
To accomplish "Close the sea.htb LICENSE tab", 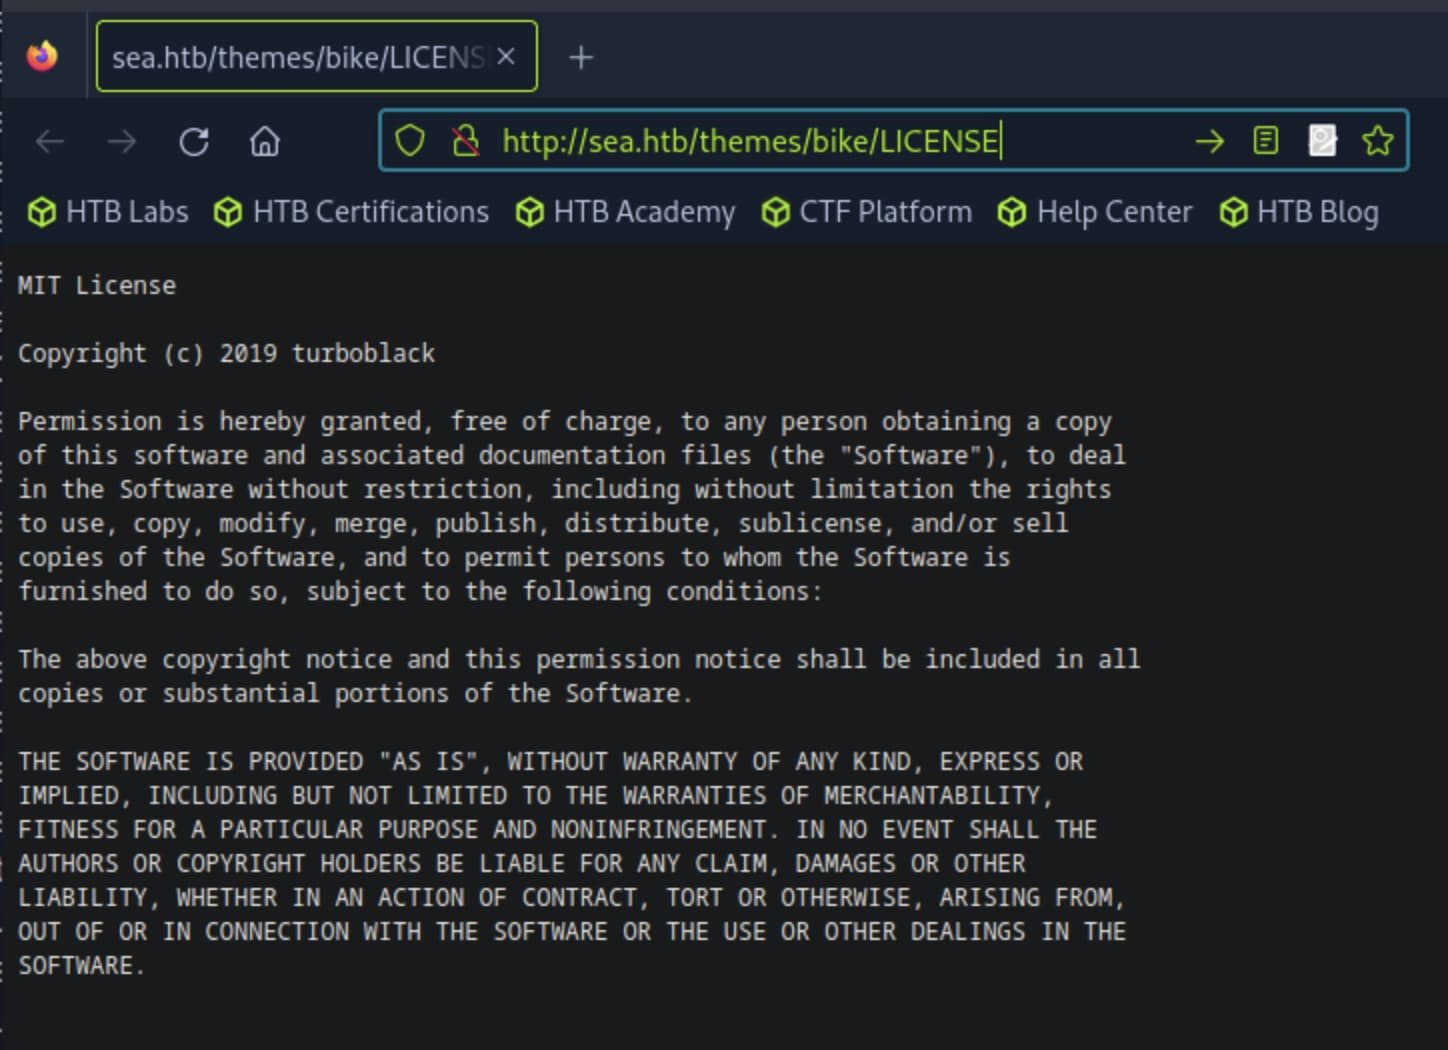I will pos(506,57).
